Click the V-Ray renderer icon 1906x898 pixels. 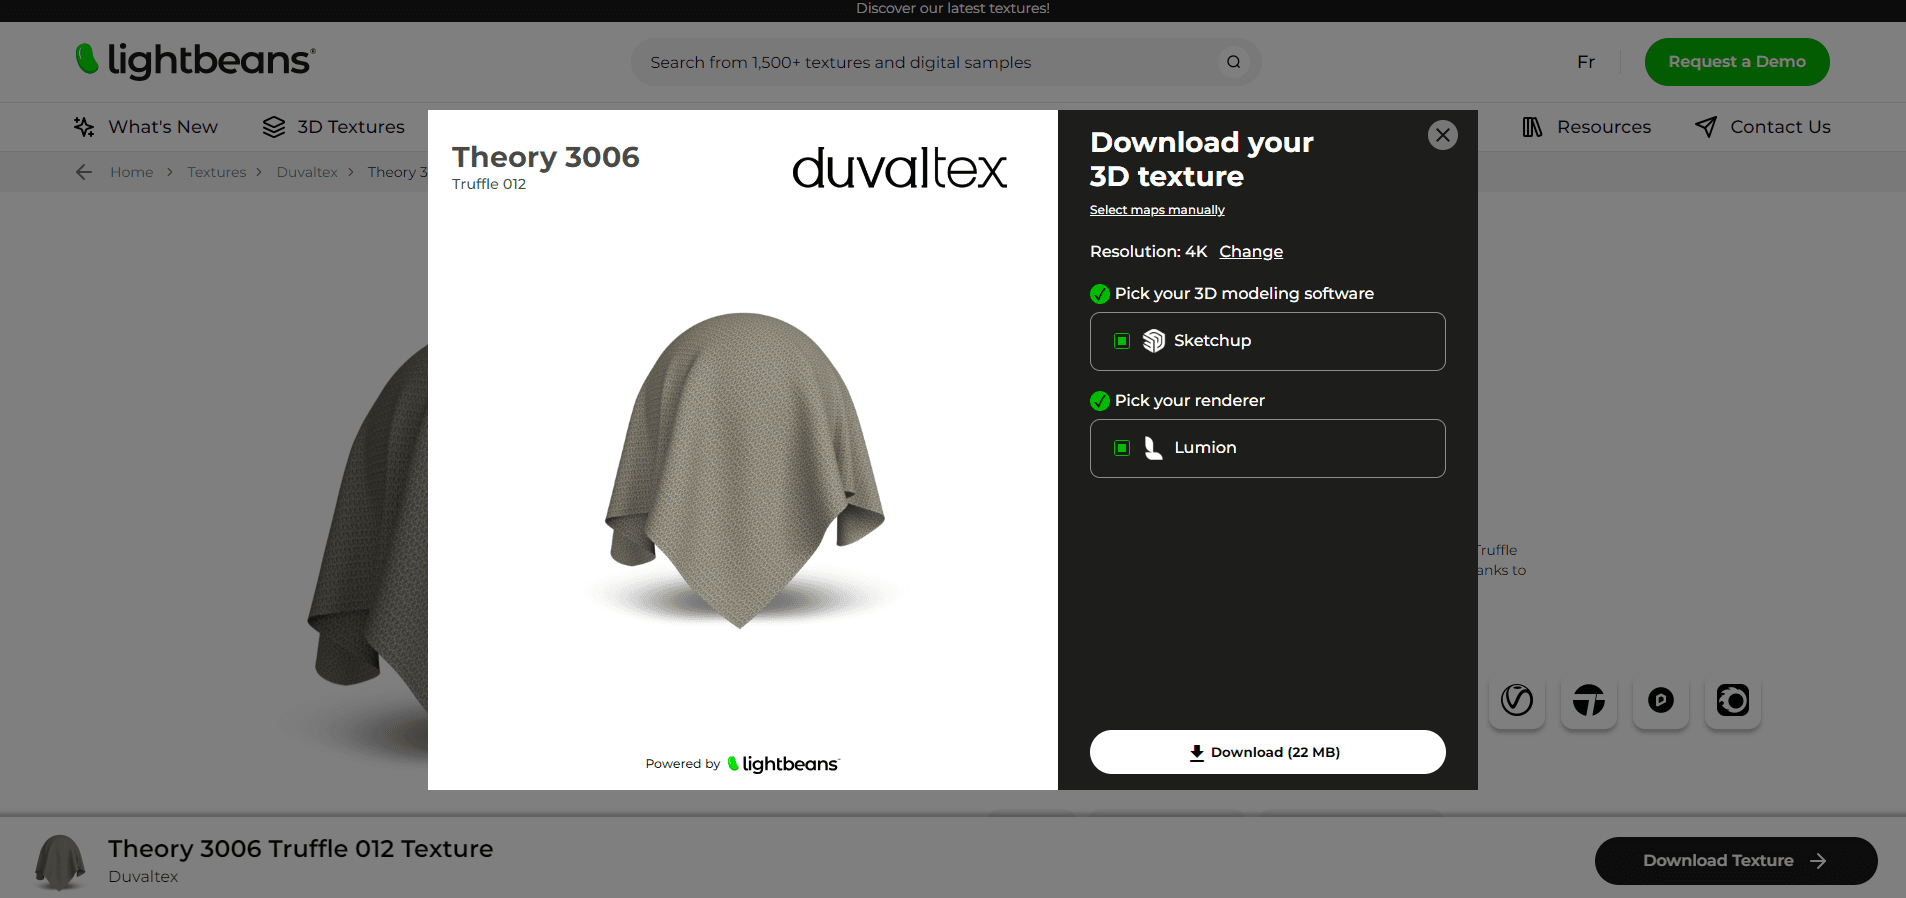[1517, 700]
